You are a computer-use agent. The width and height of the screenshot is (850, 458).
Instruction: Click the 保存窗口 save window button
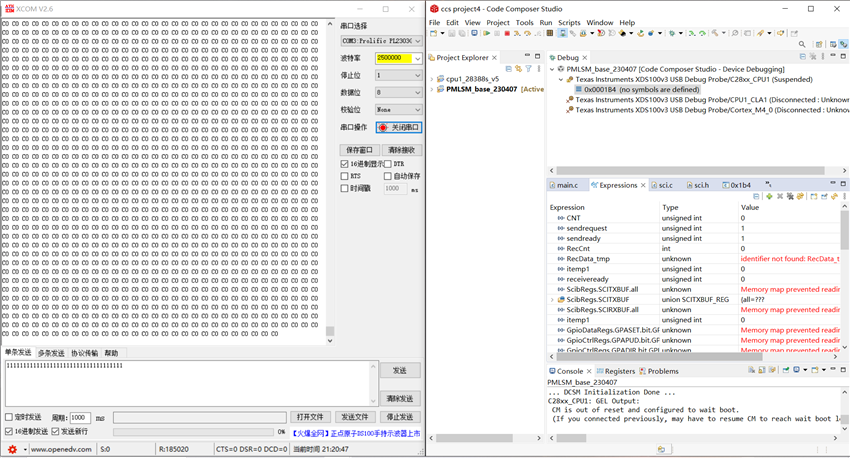(x=359, y=150)
